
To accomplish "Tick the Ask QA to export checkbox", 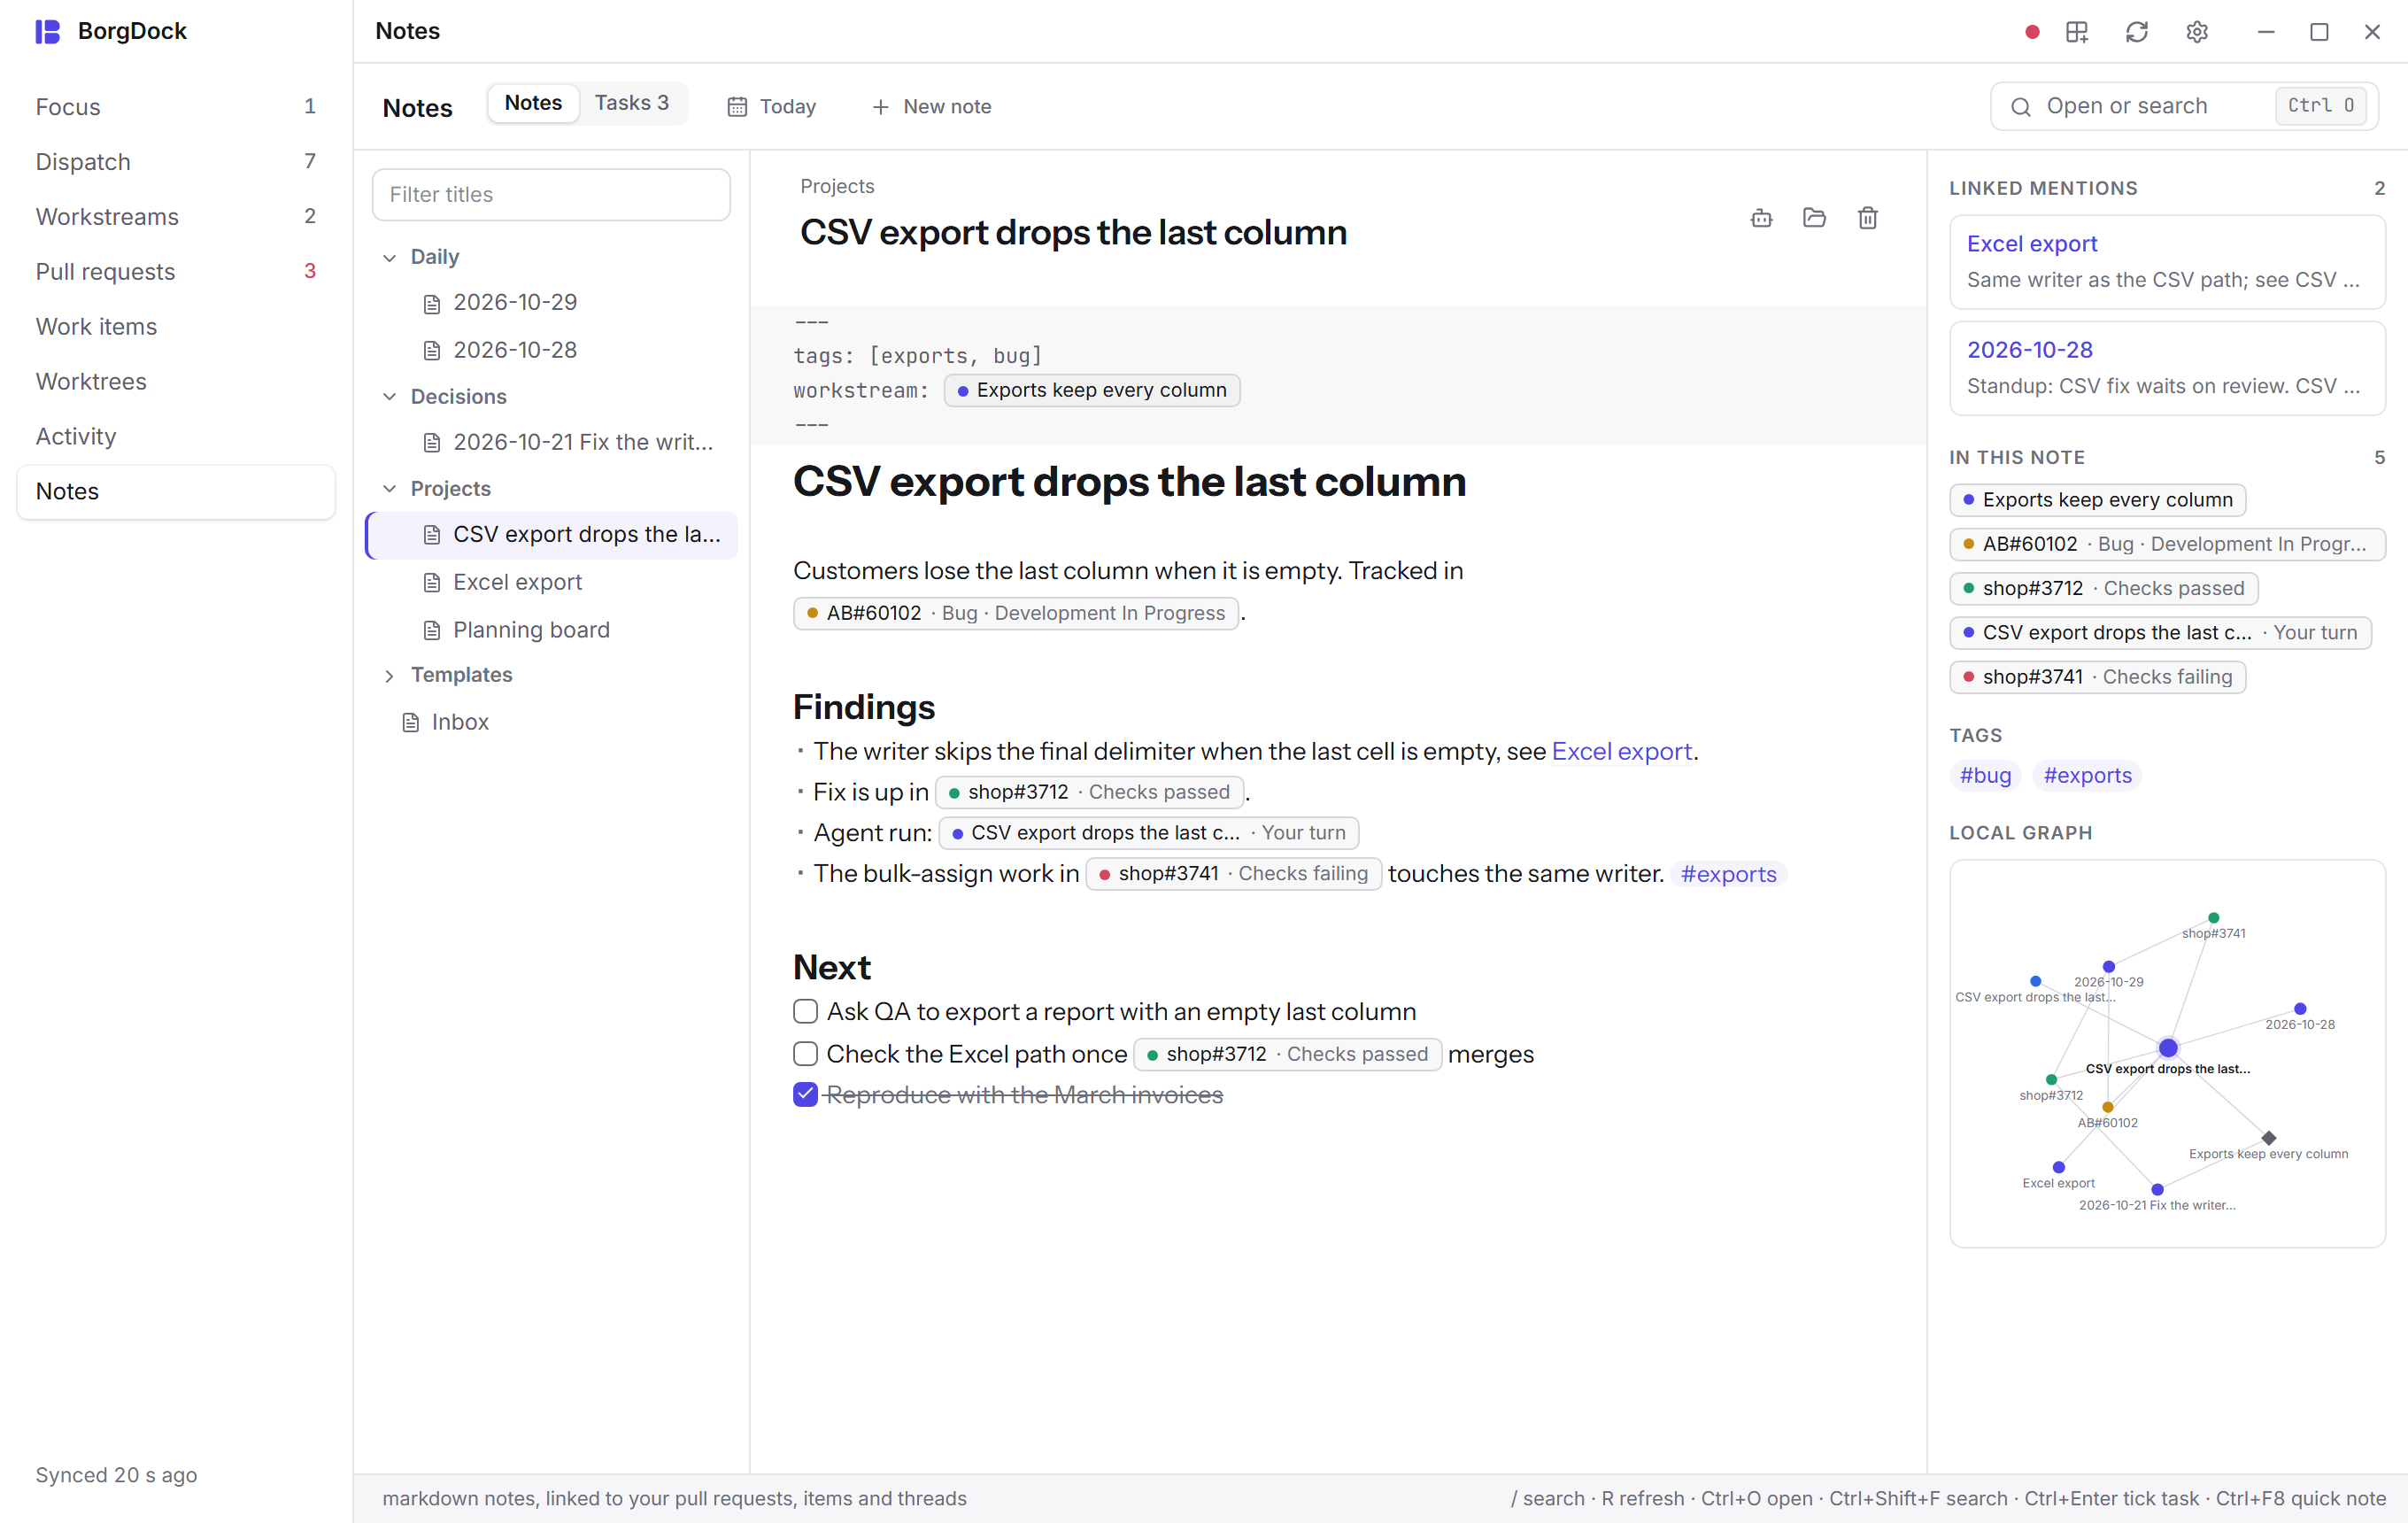I will click(805, 1011).
